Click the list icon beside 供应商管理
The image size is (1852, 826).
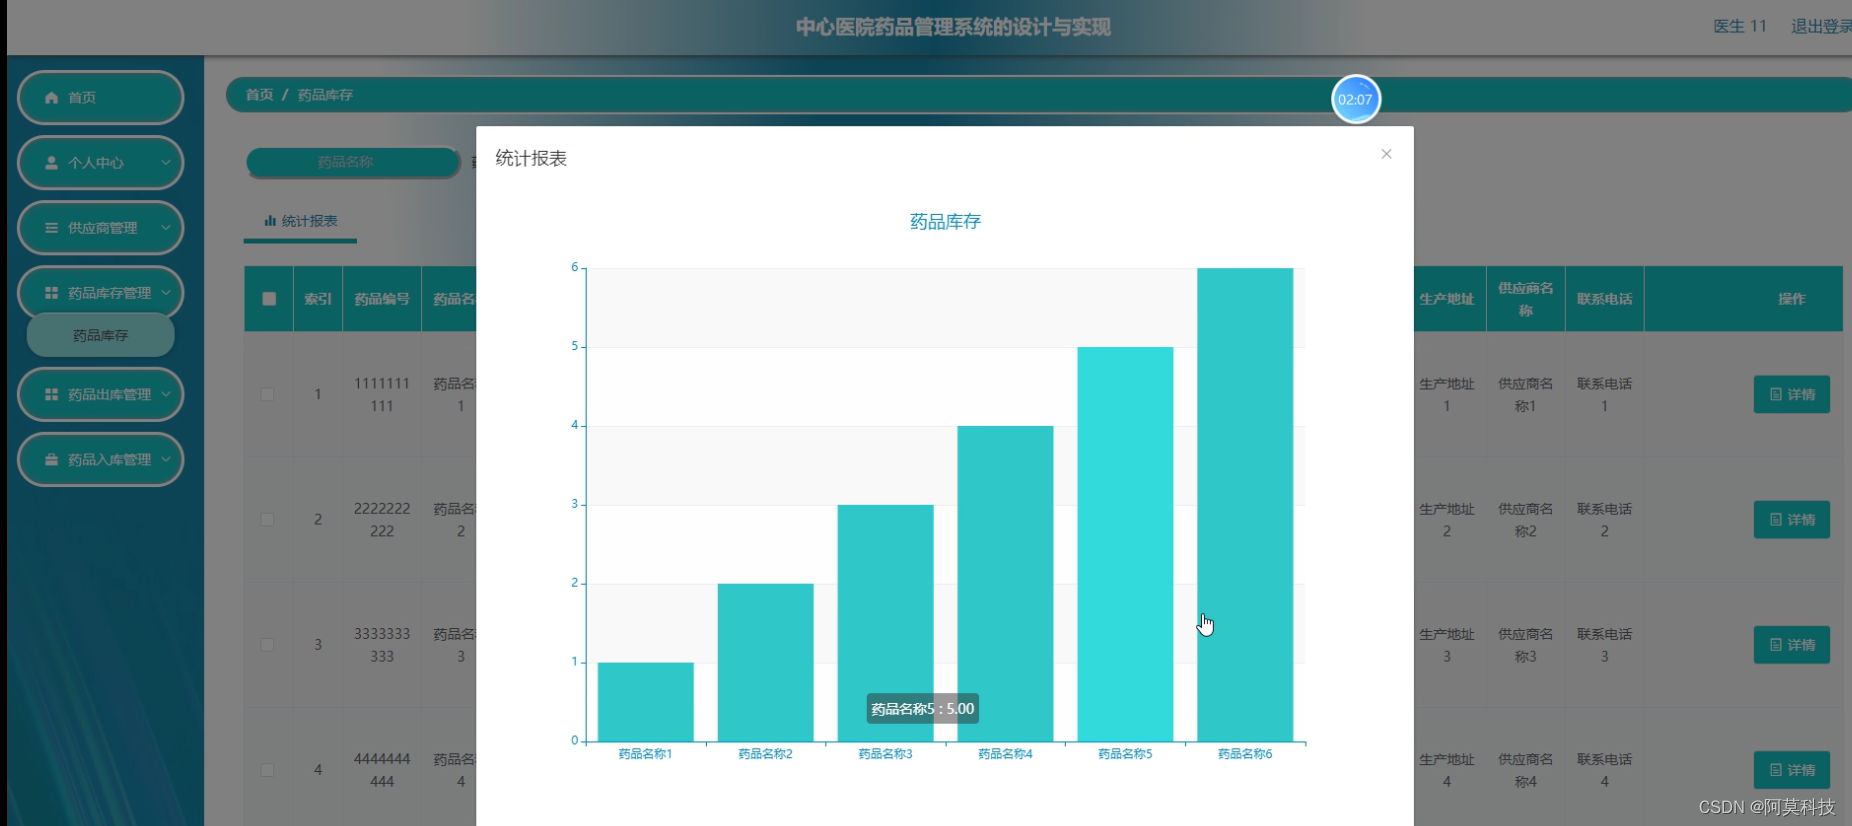(52, 228)
